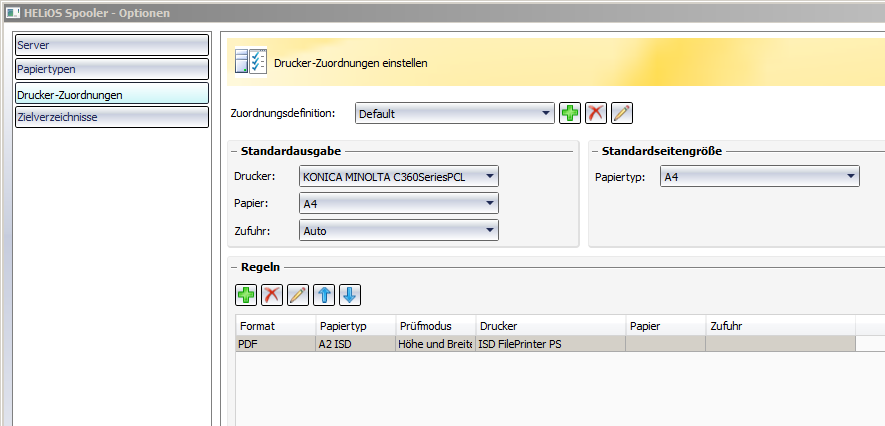Move selected rule down

point(349,295)
